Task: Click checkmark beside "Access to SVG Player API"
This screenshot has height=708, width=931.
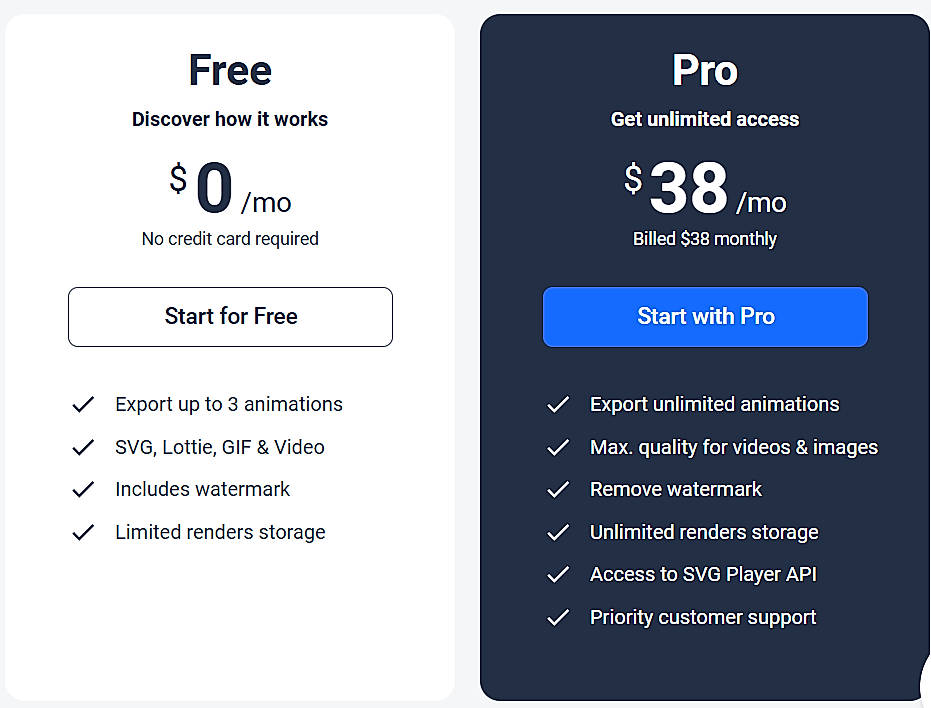Action: (x=558, y=574)
